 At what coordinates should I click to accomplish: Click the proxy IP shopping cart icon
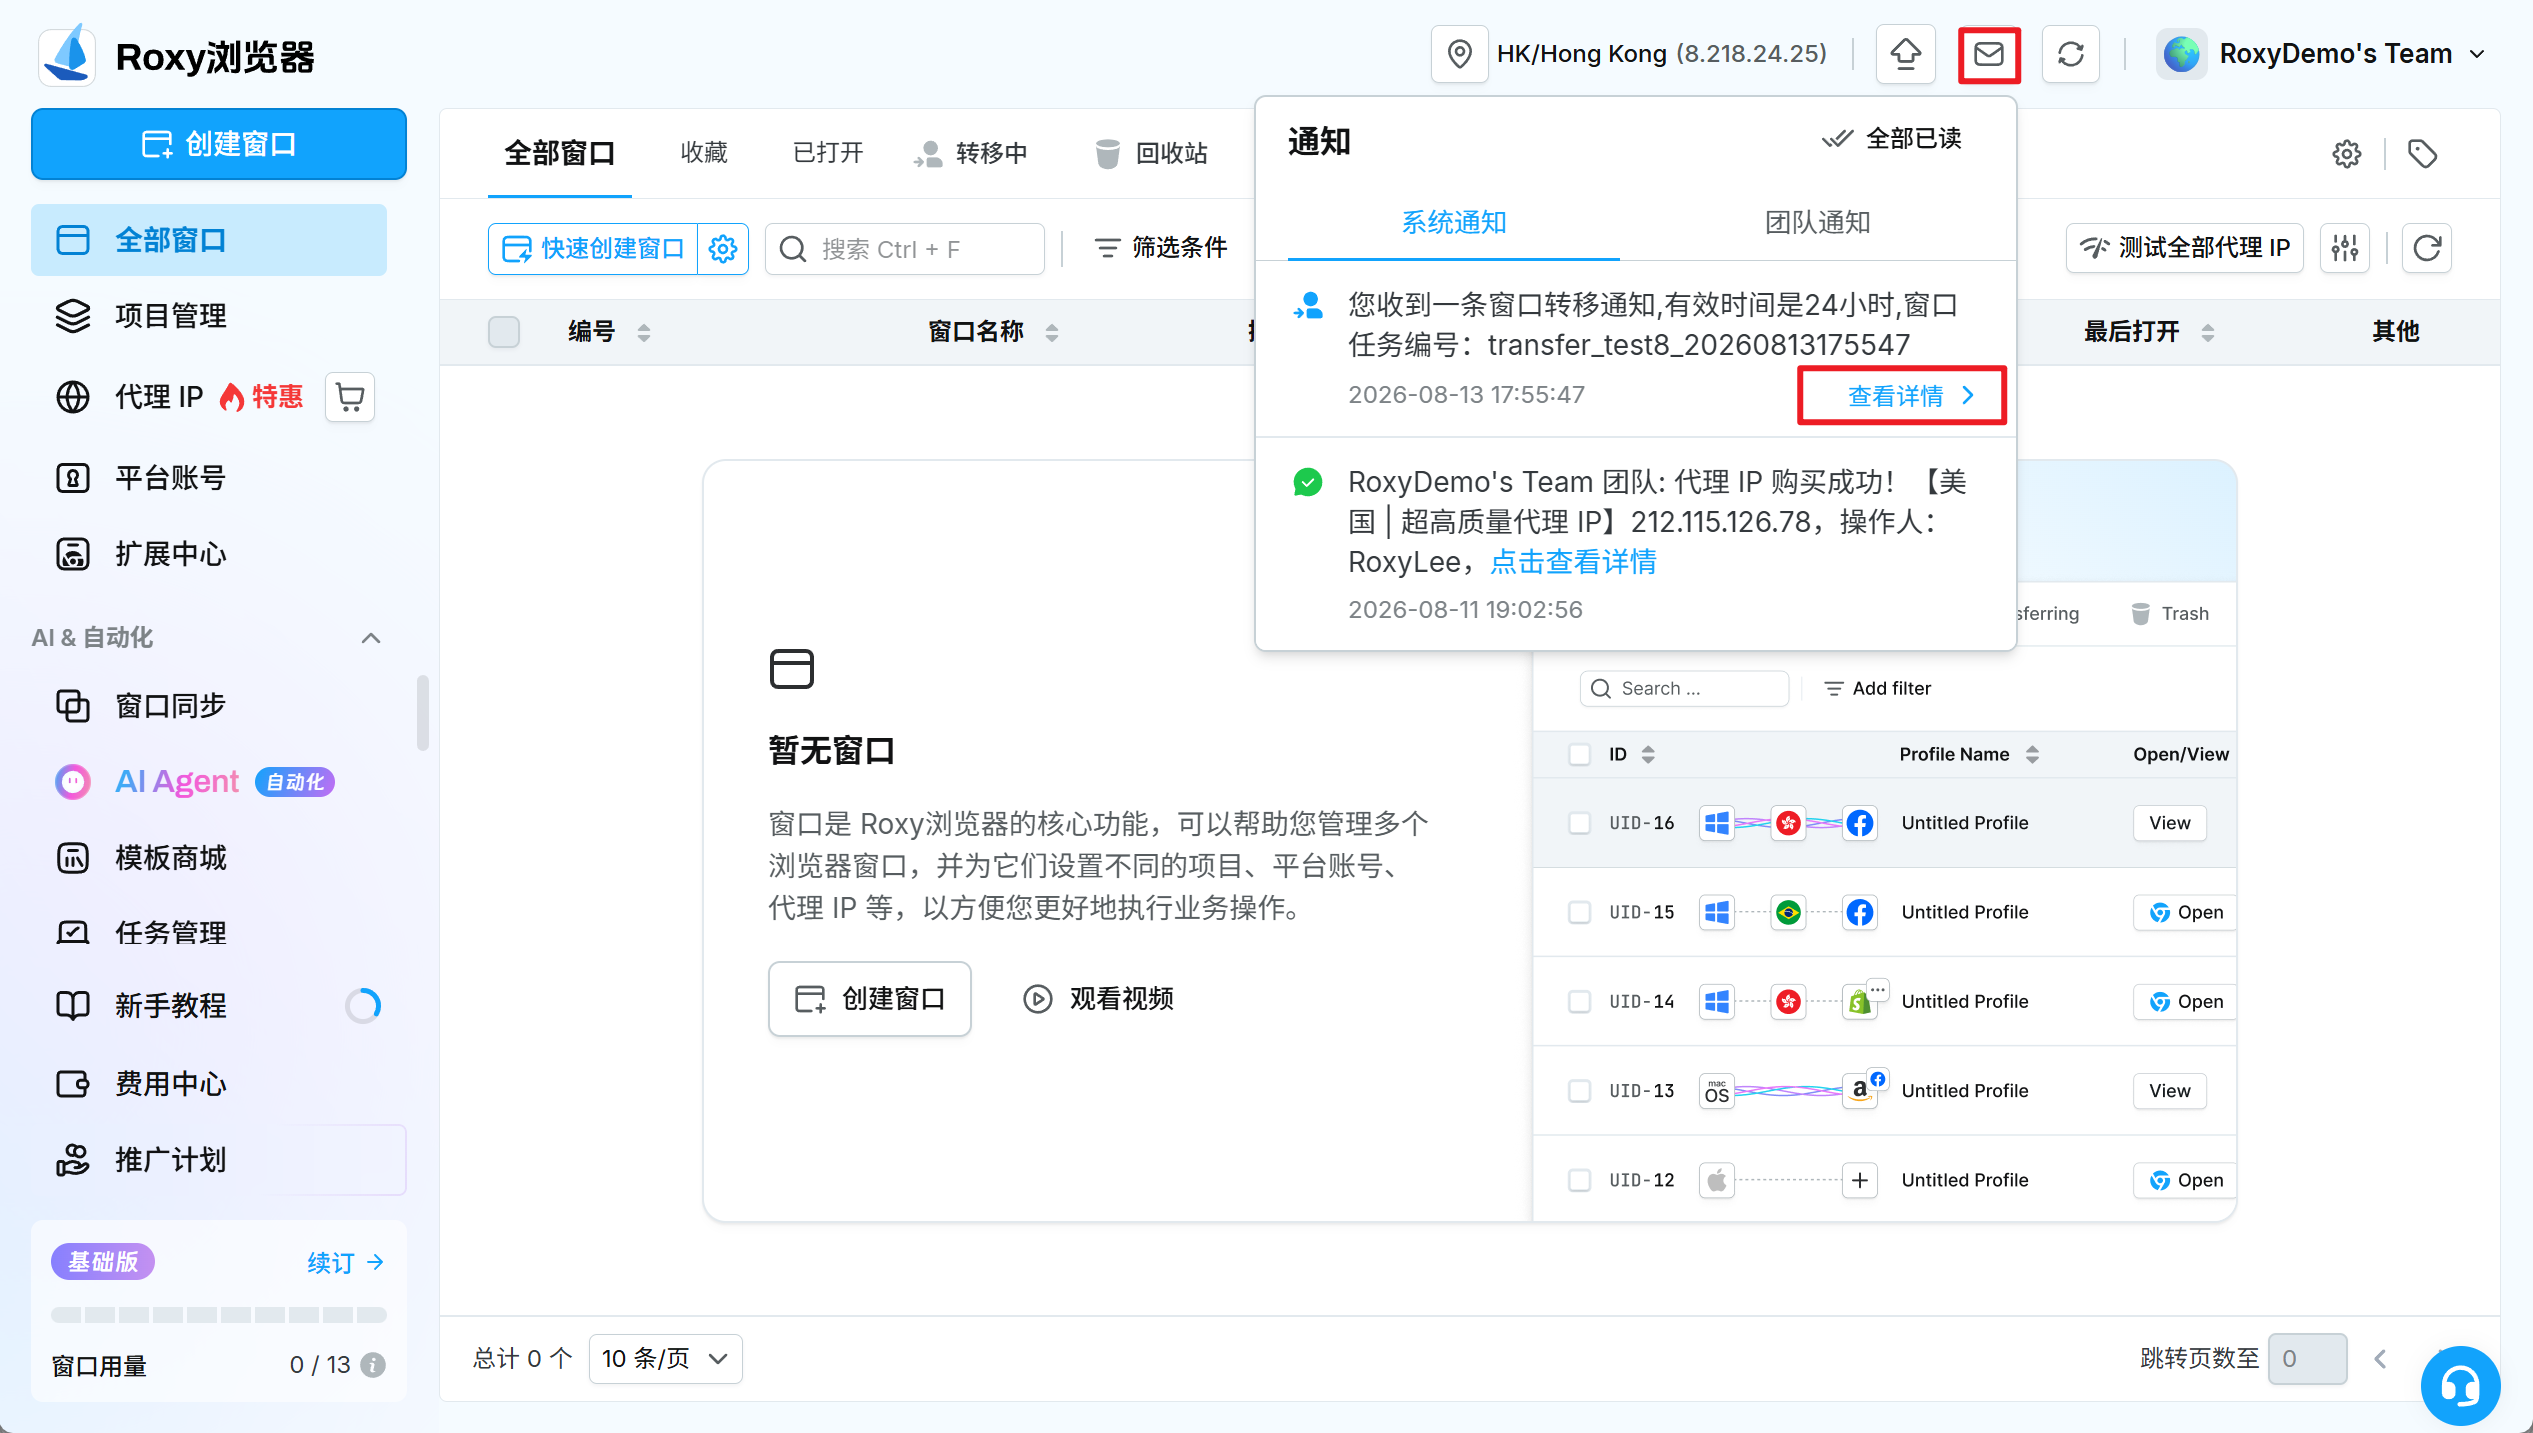[349, 397]
